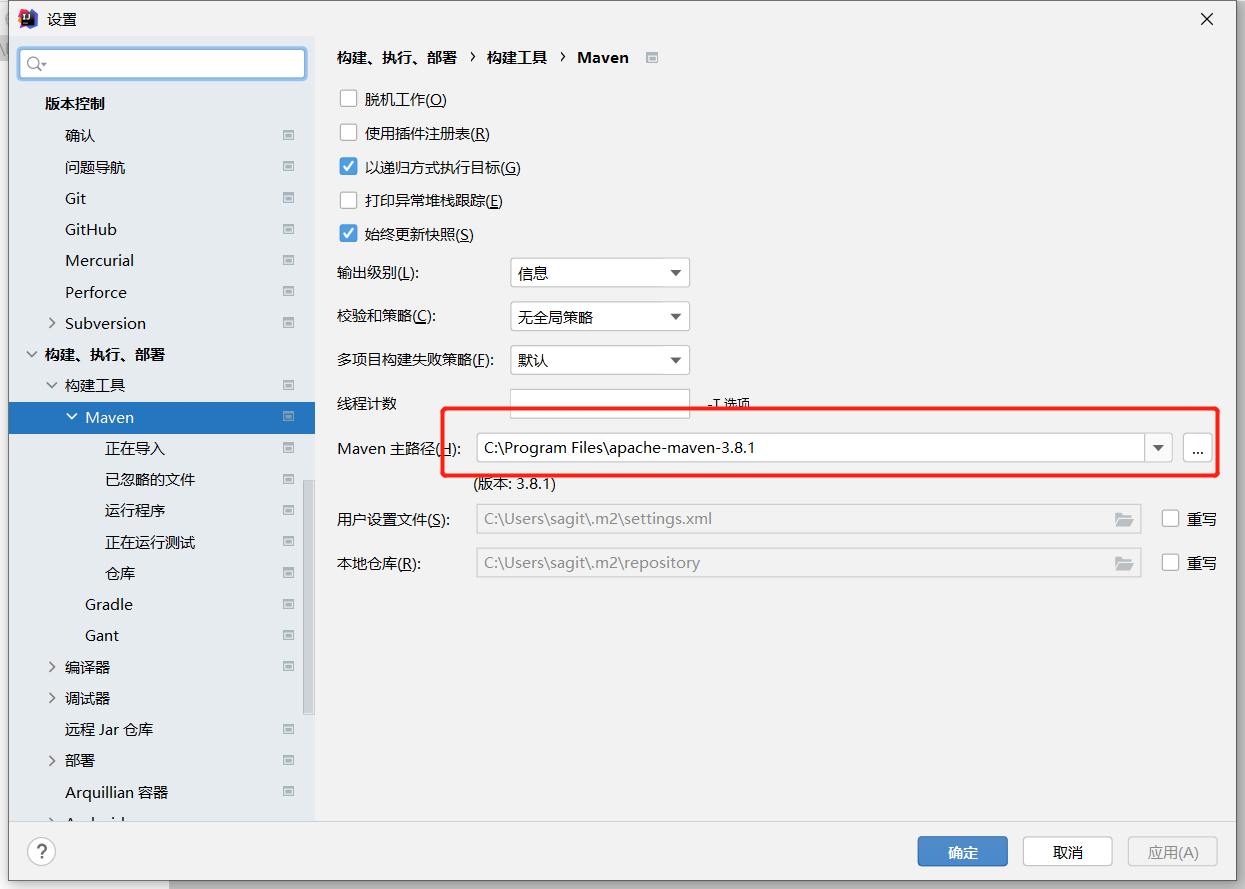Click the project-level icon beside 构建工具
Screen dimensions: 1245x889
coord(288,385)
